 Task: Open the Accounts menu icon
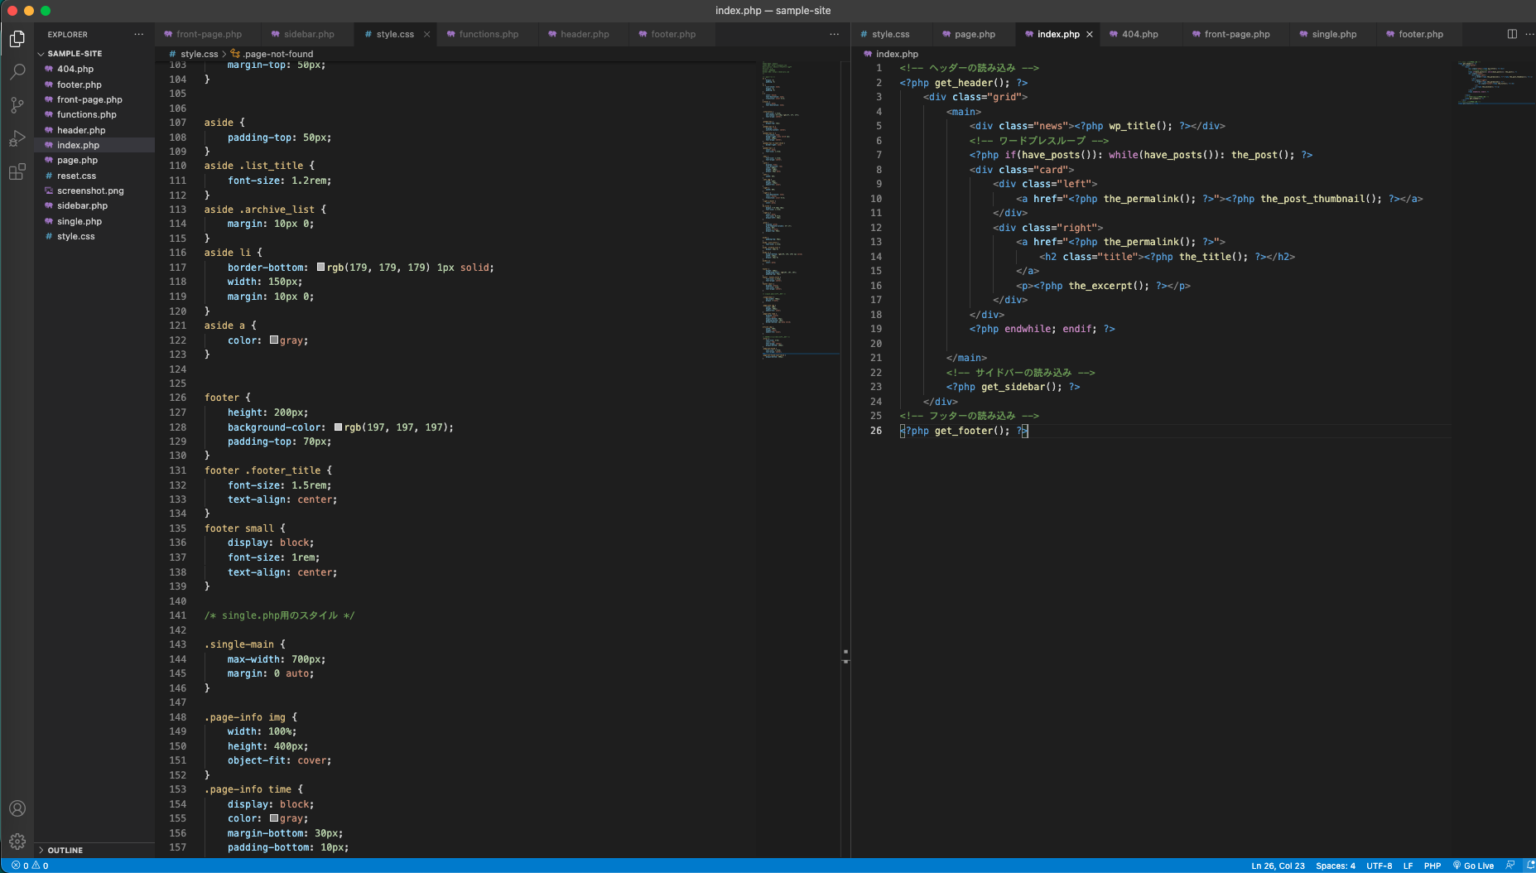[x=17, y=809]
